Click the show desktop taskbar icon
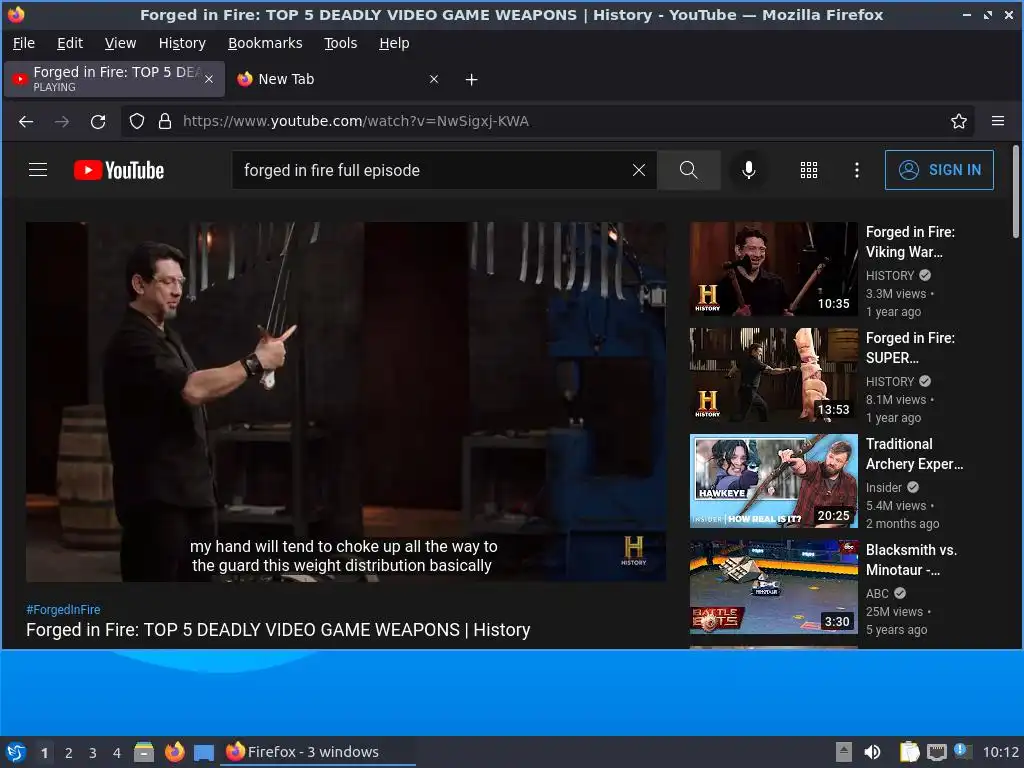The width and height of the screenshot is (1024, 768). (x=204, y=753)
